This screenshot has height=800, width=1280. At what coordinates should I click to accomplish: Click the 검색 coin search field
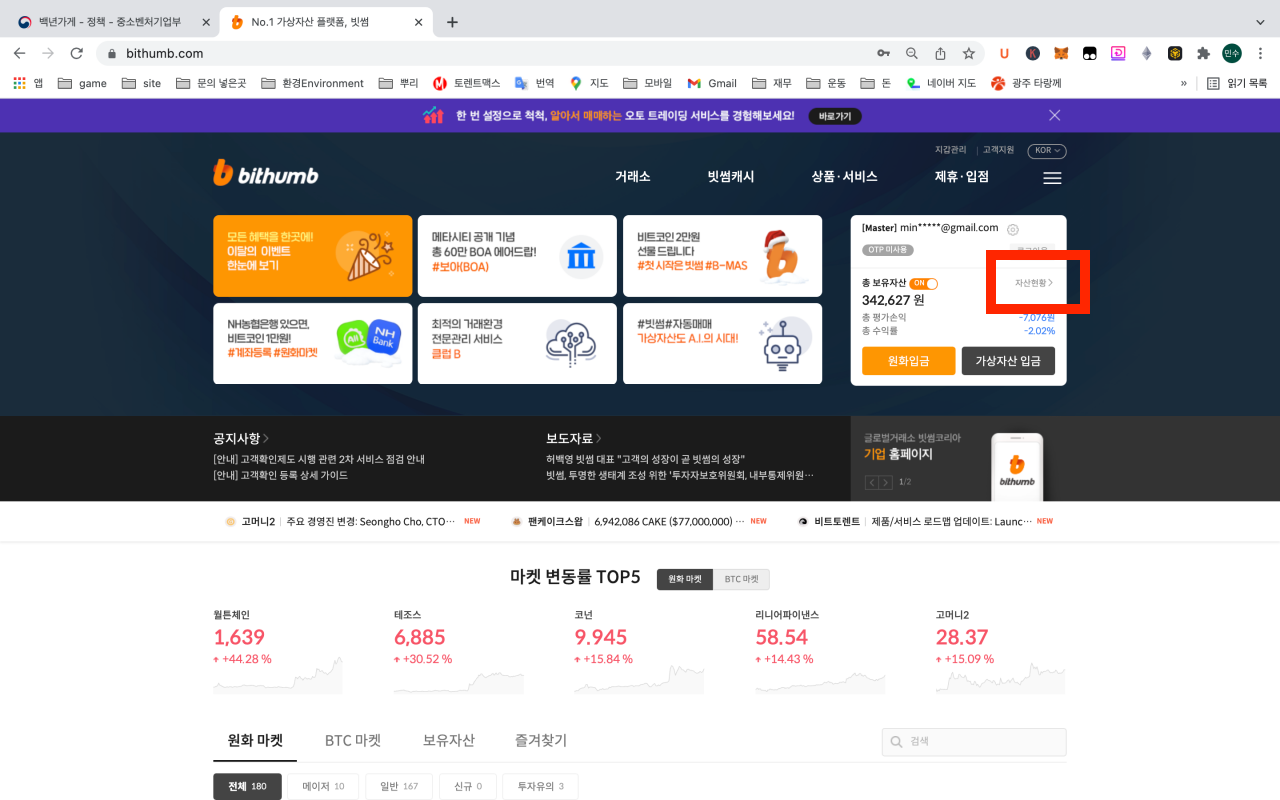(x=974, y=741)
